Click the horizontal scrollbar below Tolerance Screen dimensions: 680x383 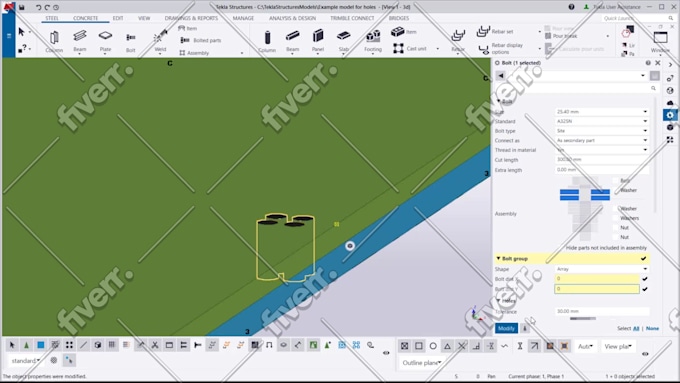tap(583, 319)
